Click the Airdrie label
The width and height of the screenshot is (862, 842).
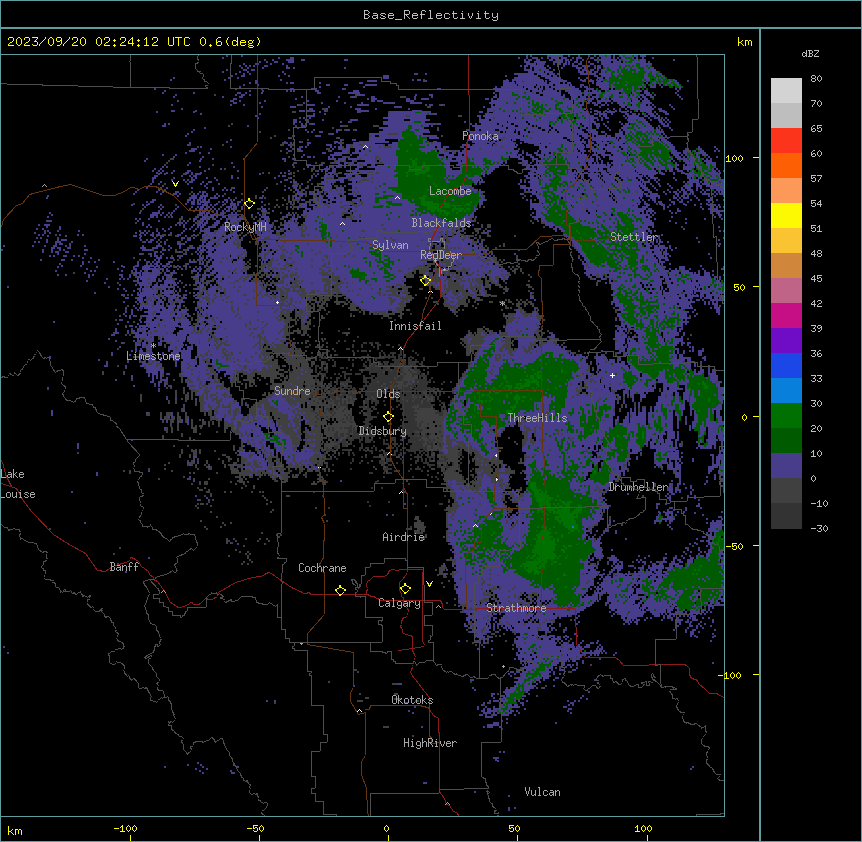point(404,537)
